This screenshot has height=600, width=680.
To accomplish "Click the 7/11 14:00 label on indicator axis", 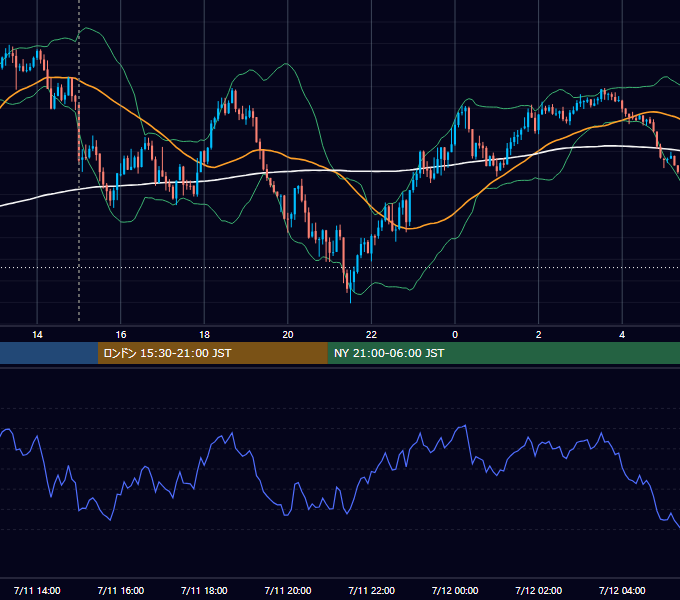I will [x=37, y=590].
